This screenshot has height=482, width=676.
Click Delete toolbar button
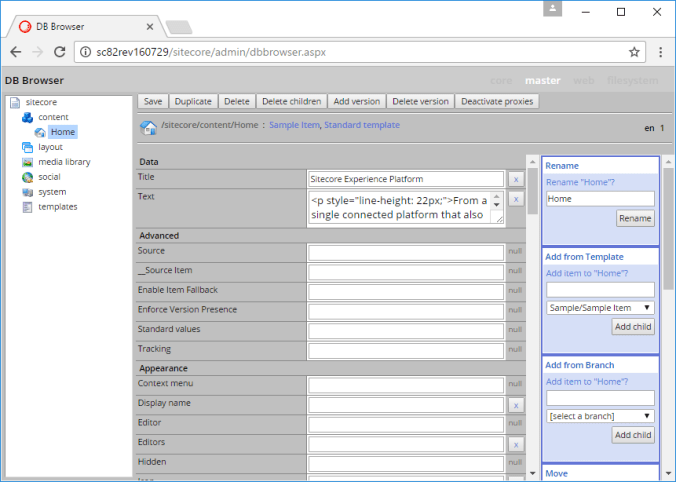click(237, 102)
